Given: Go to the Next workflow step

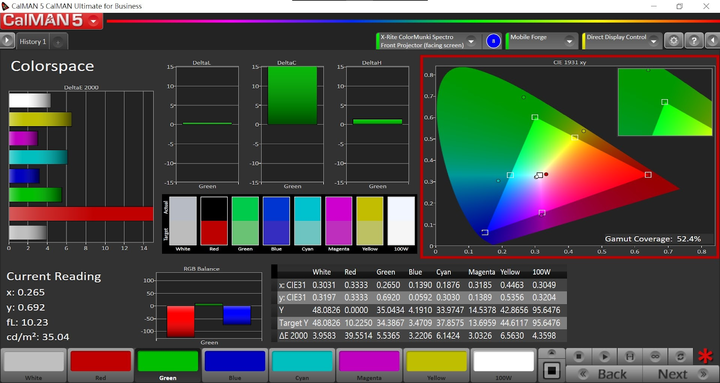Looking at the screenshot, I should coord(681,374).
